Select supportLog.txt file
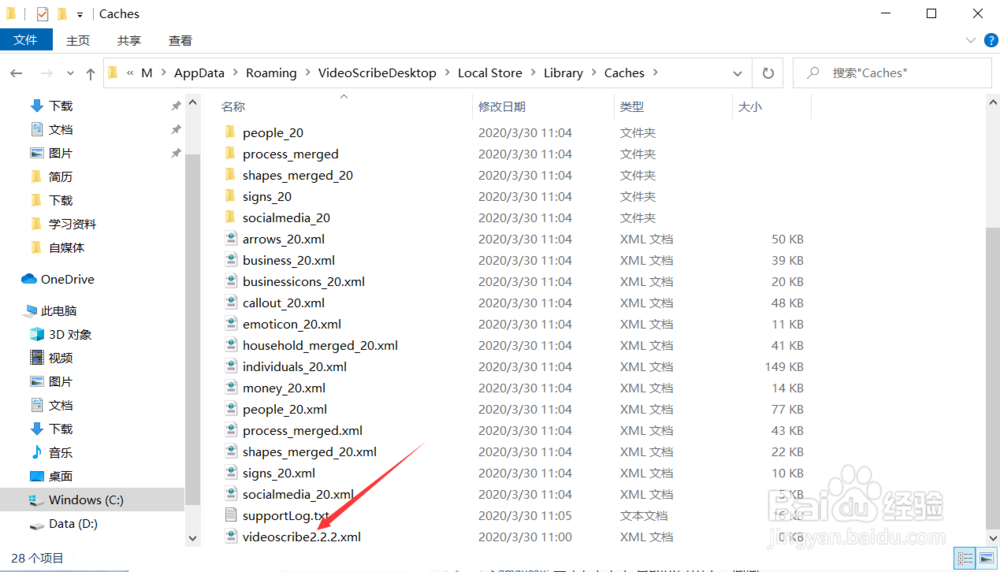The image size is (1000, 572). tap(286, 515)
